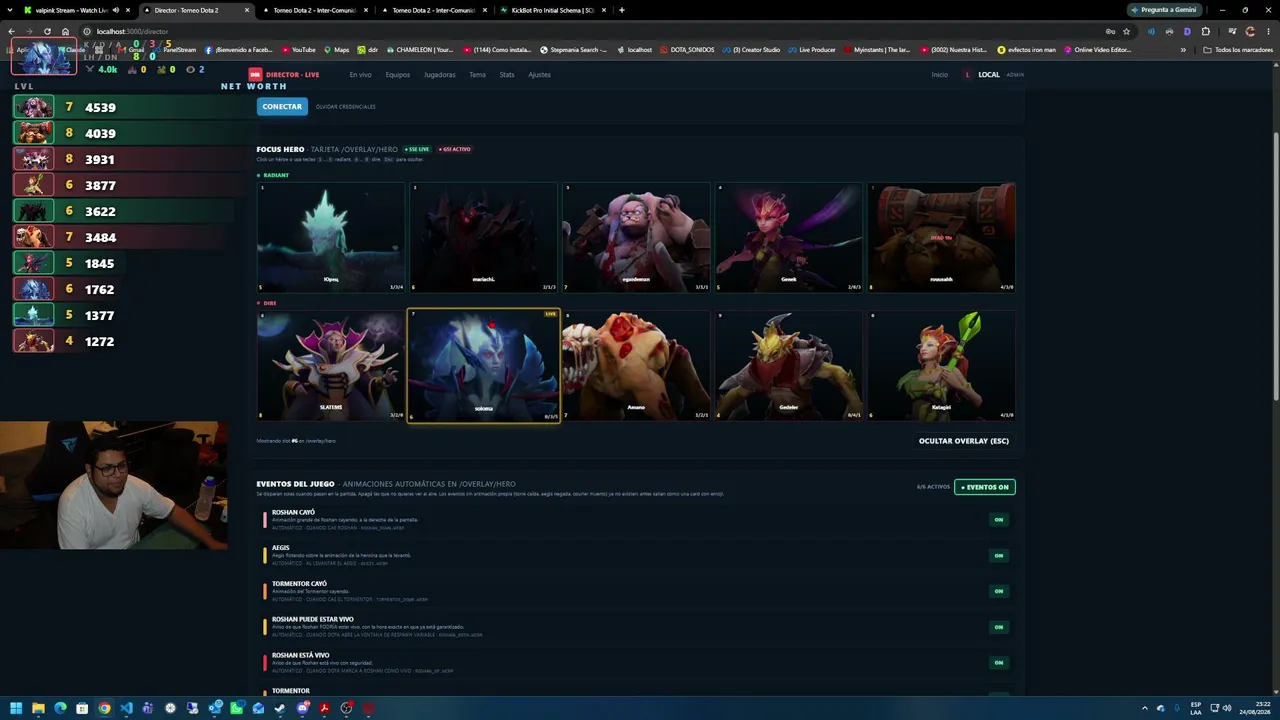This screenshot has height=720, width=1280.
Task: Open Visual Studio Code from the taskbar
Action: [126, 708]
